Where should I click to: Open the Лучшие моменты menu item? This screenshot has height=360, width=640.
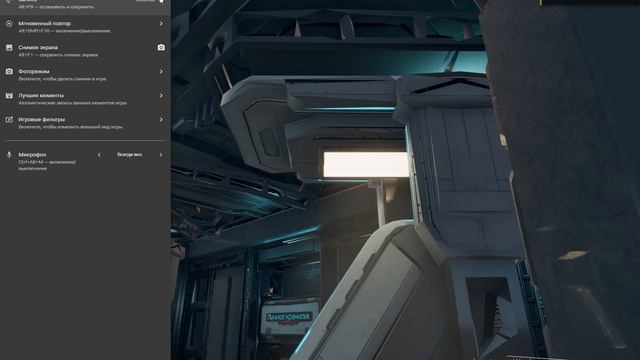tap(85, 99)
